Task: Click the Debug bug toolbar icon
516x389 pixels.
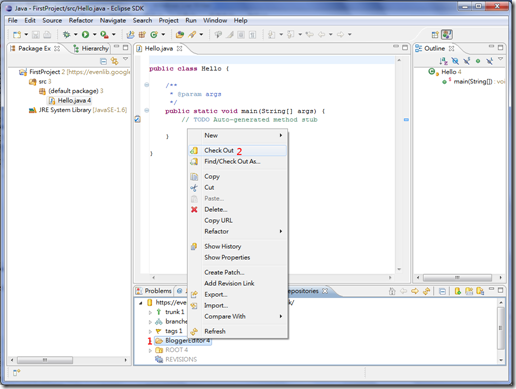Action: pos(67,34)
